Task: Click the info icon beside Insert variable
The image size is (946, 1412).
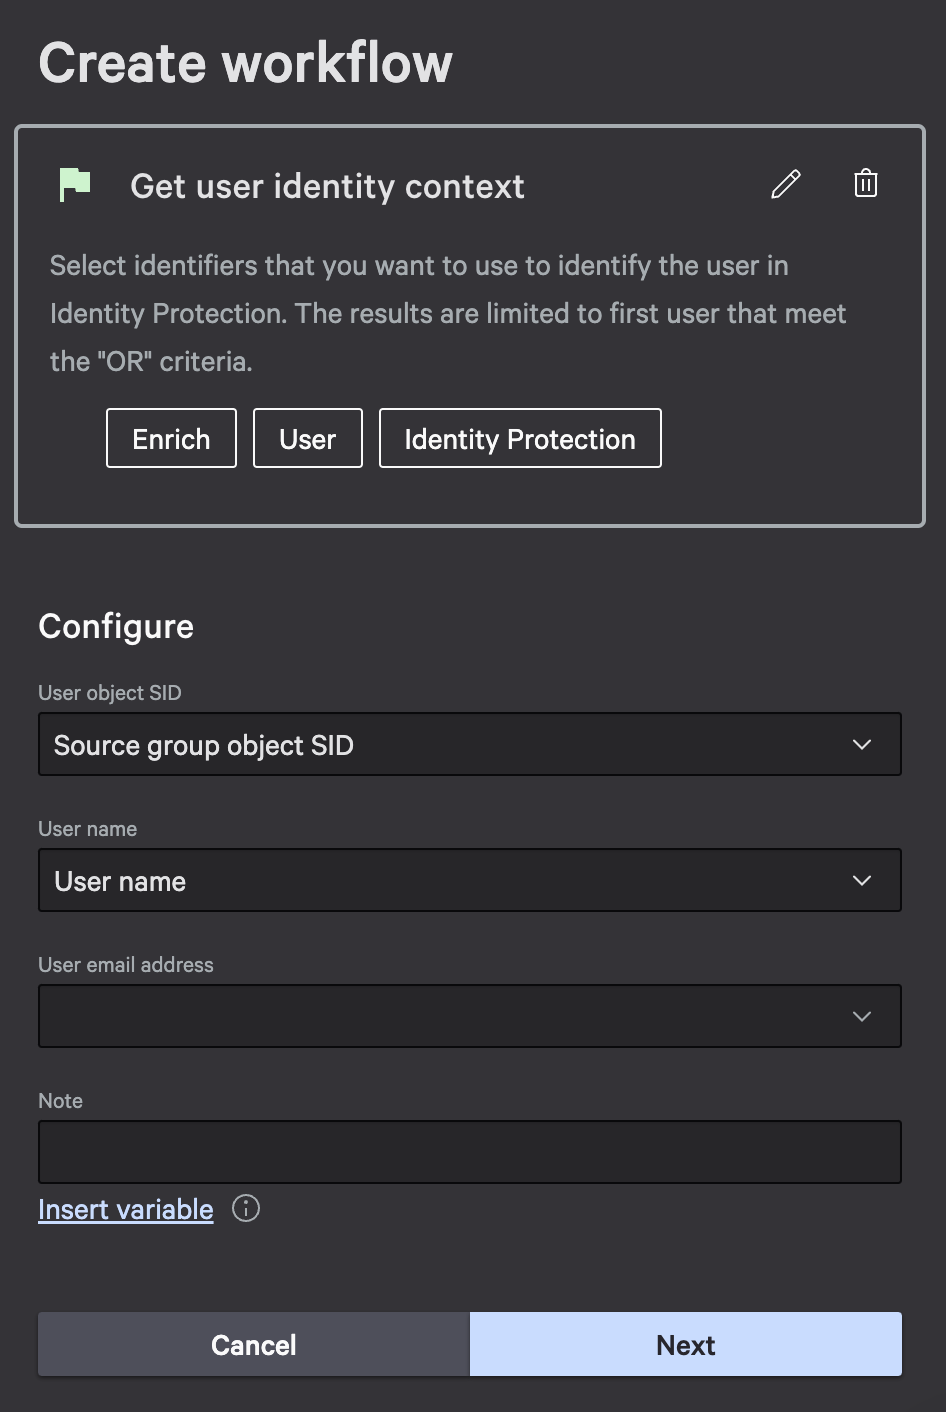Action: point(246,1209)
